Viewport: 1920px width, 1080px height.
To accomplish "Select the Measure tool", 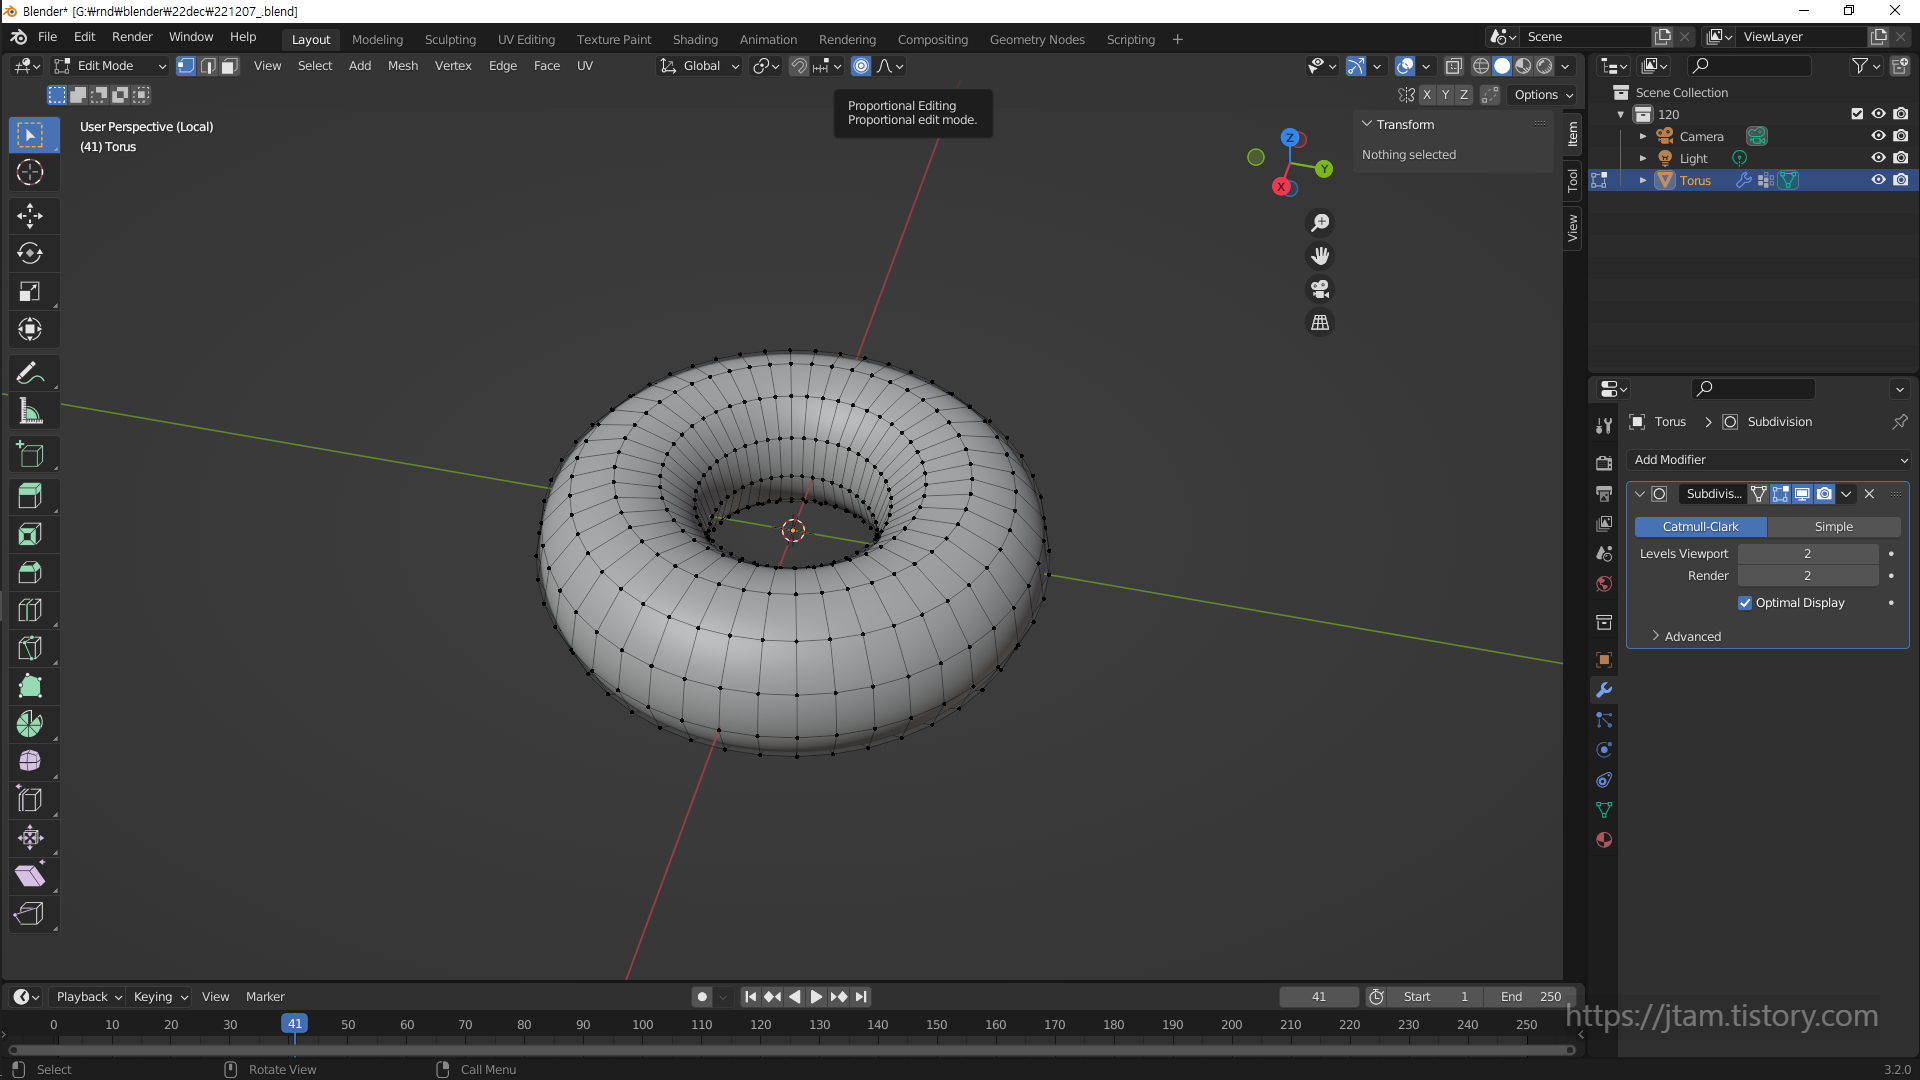I will coord(30,412).
